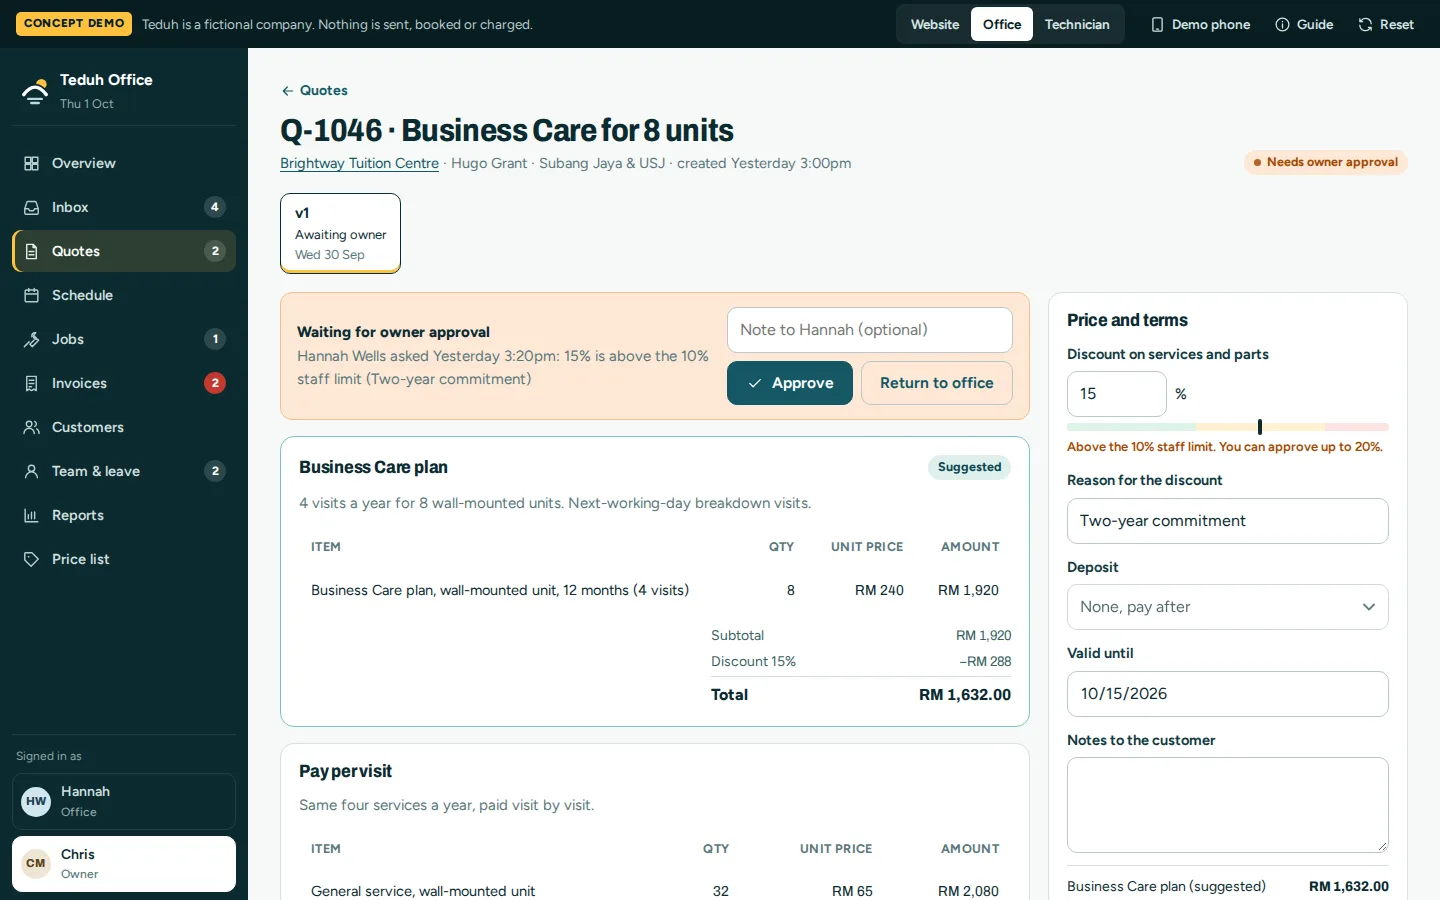Sign in as Hannah Office user
The height and width of the screenshot is (900, 1440).
click(124, 801)
